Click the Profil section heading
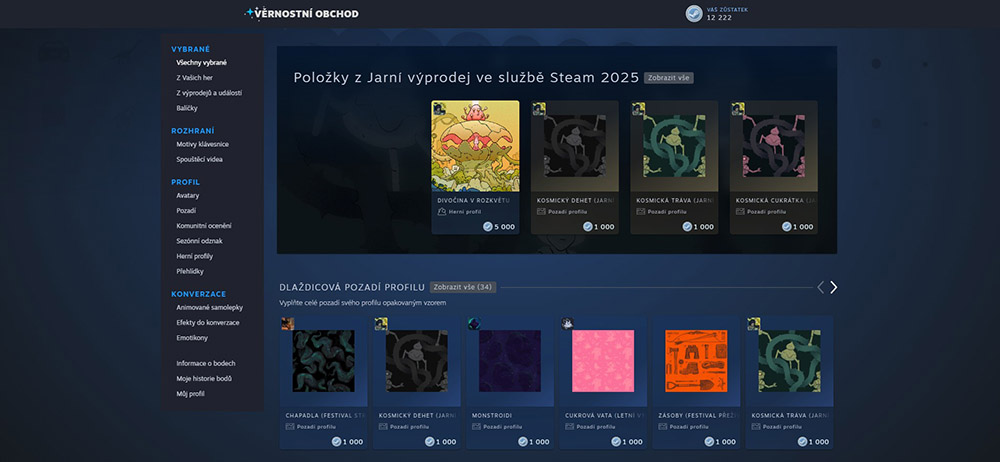This screenshot has height=462, width=1000. click(x=186, y=182)
